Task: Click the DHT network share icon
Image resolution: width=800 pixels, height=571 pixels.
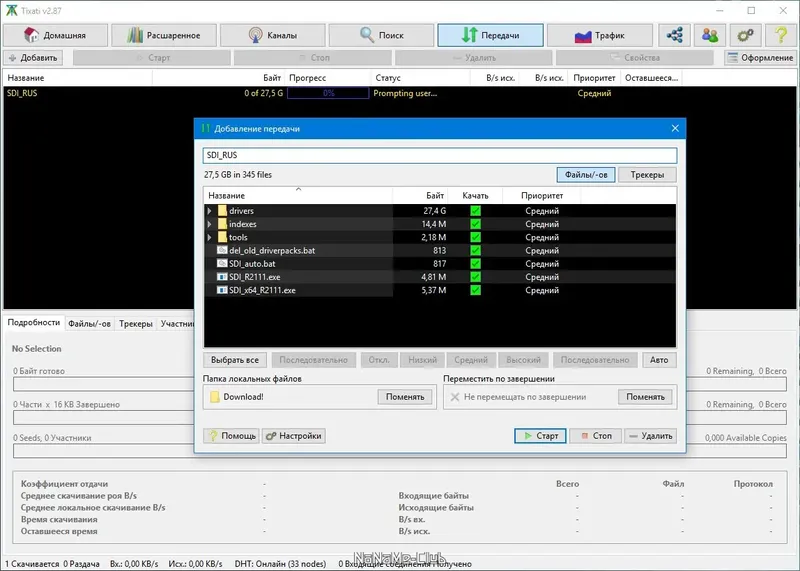Action: tap(674, 35)
